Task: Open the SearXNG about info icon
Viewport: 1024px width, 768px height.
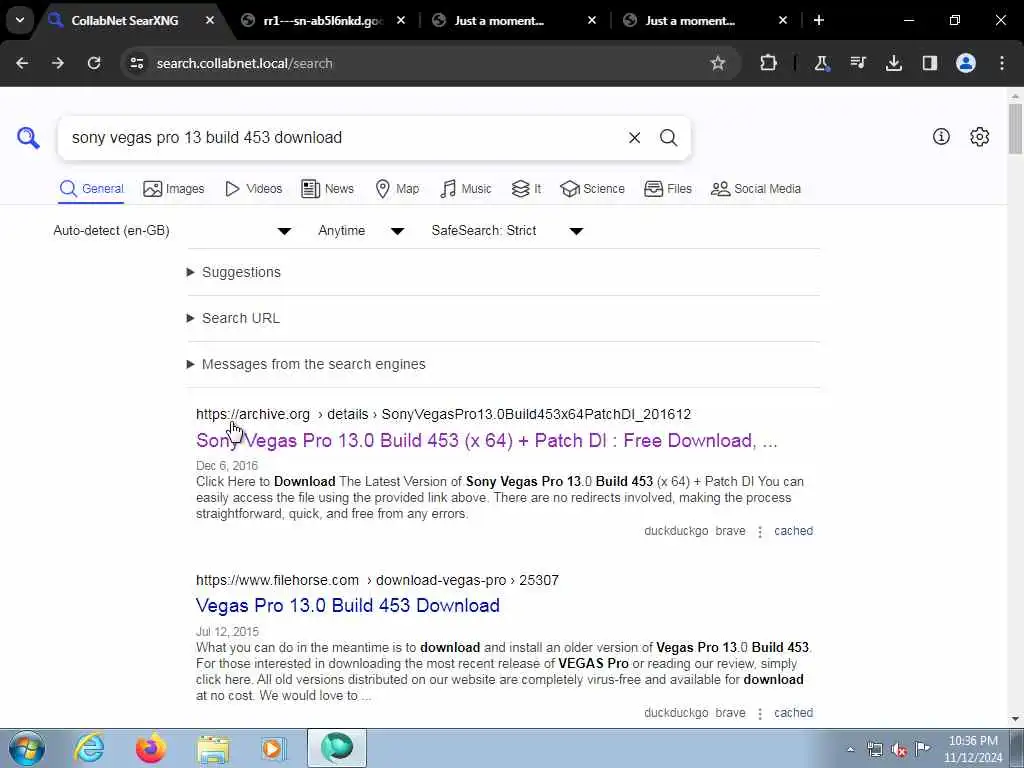Action: pos(941,136)
